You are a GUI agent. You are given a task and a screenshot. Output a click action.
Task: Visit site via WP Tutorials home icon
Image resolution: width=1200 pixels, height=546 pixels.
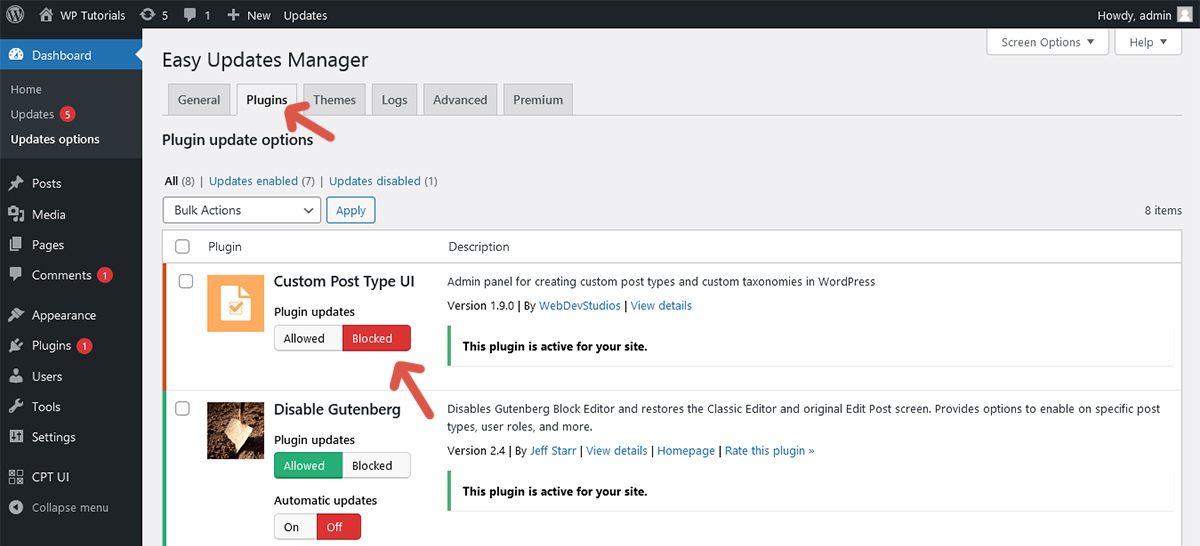(x=46, y=15)
